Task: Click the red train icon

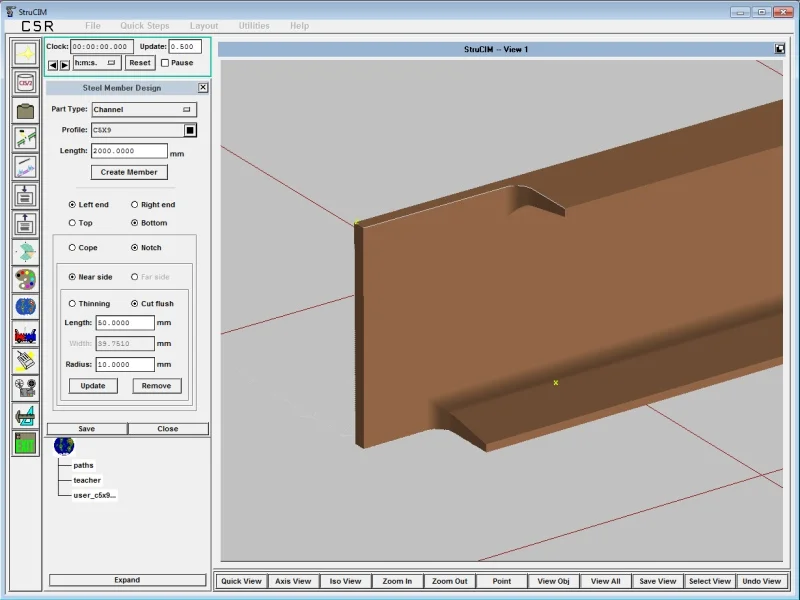Action: coord(25,335)
